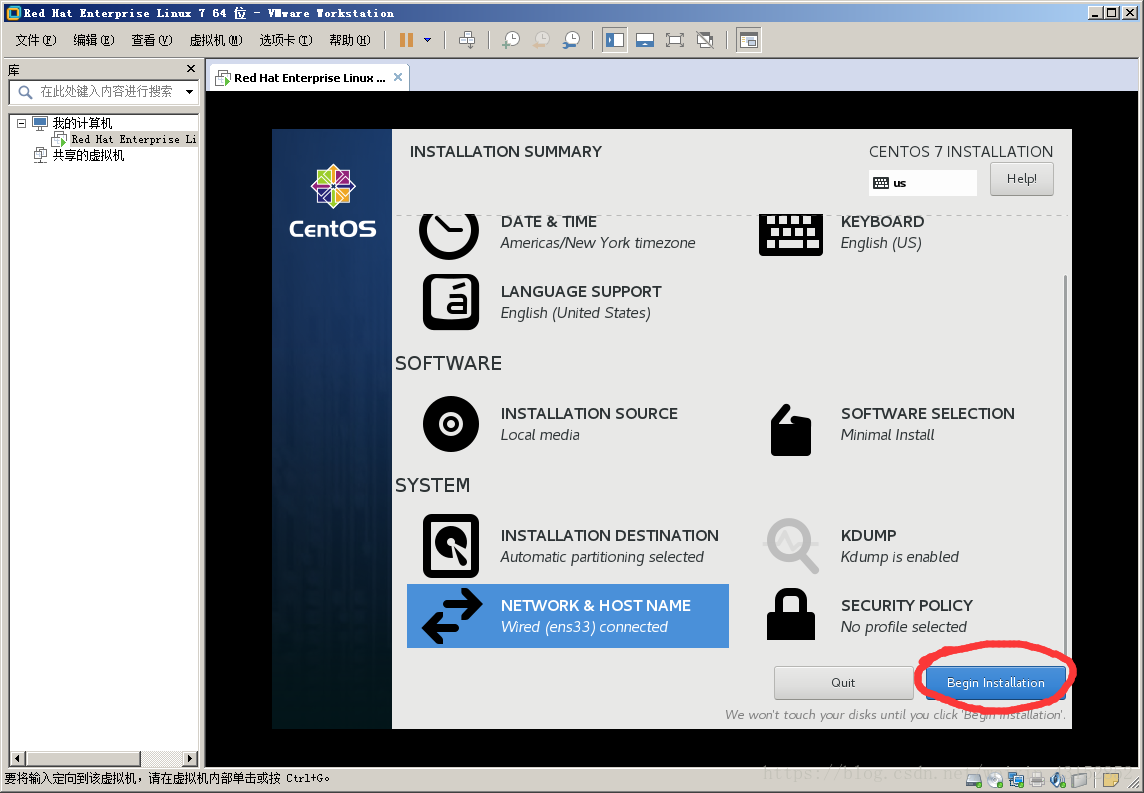Screen dimensions: 1144x793
Task: Enter full screen mode icon
Action: (x=675, y=40)
